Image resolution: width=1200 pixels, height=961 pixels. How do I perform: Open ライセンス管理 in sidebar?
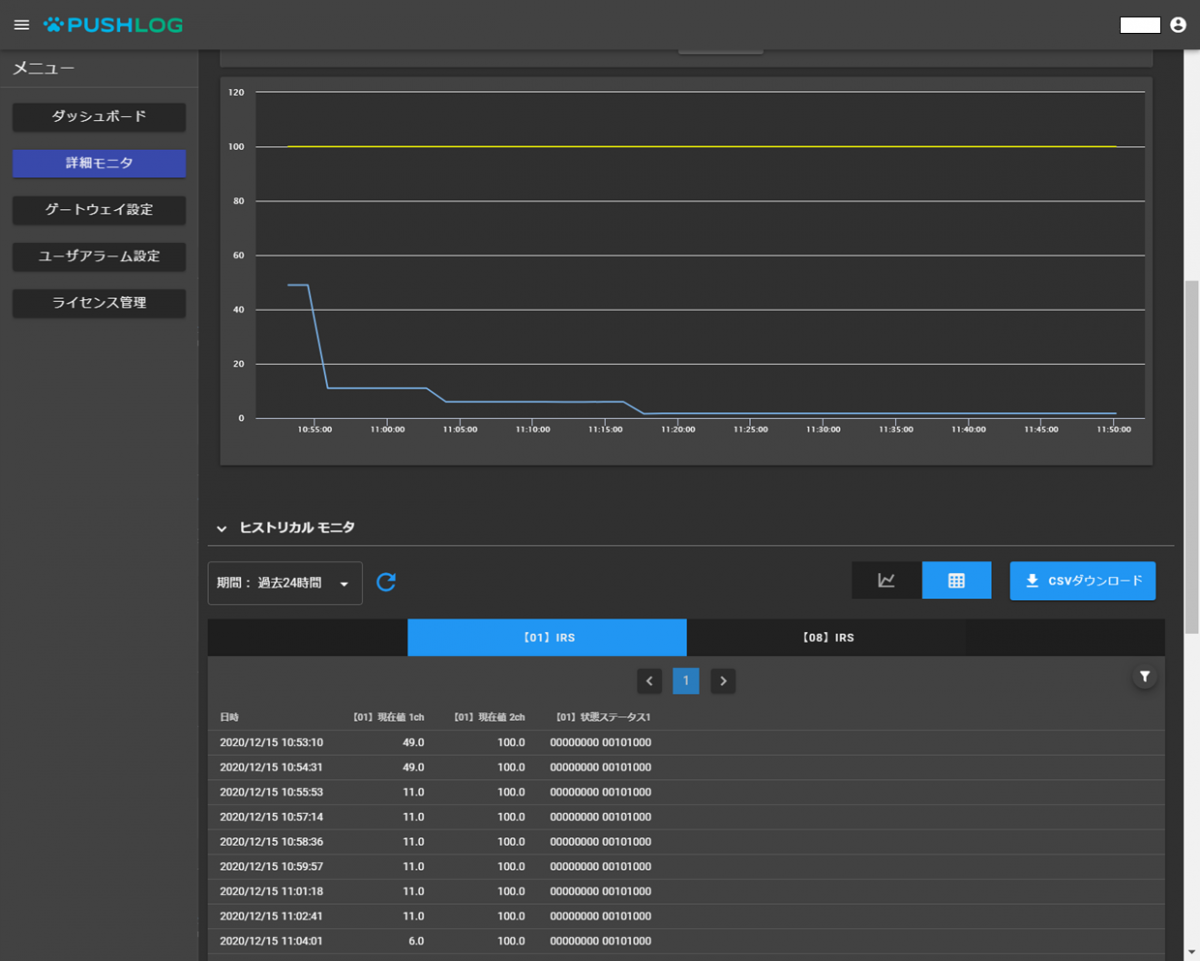pyautogui.click(x=99, y=303)
